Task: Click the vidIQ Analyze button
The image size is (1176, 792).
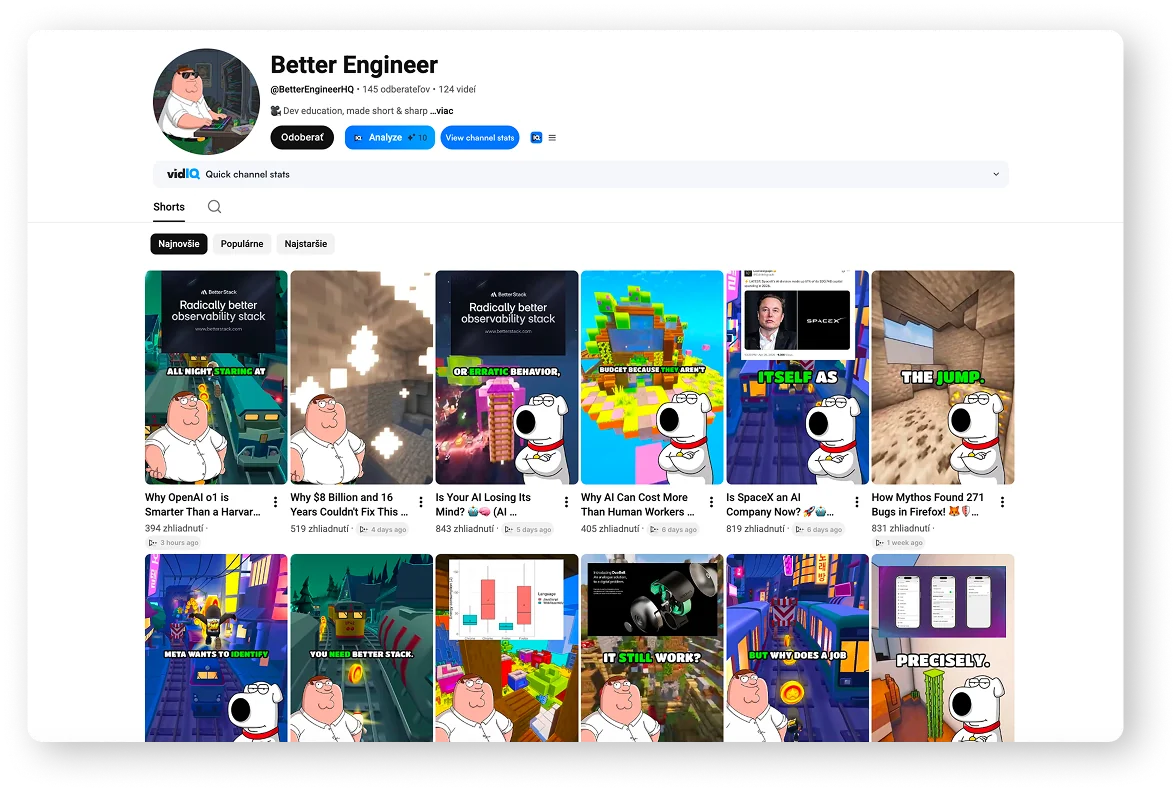Action: point(390,137)
